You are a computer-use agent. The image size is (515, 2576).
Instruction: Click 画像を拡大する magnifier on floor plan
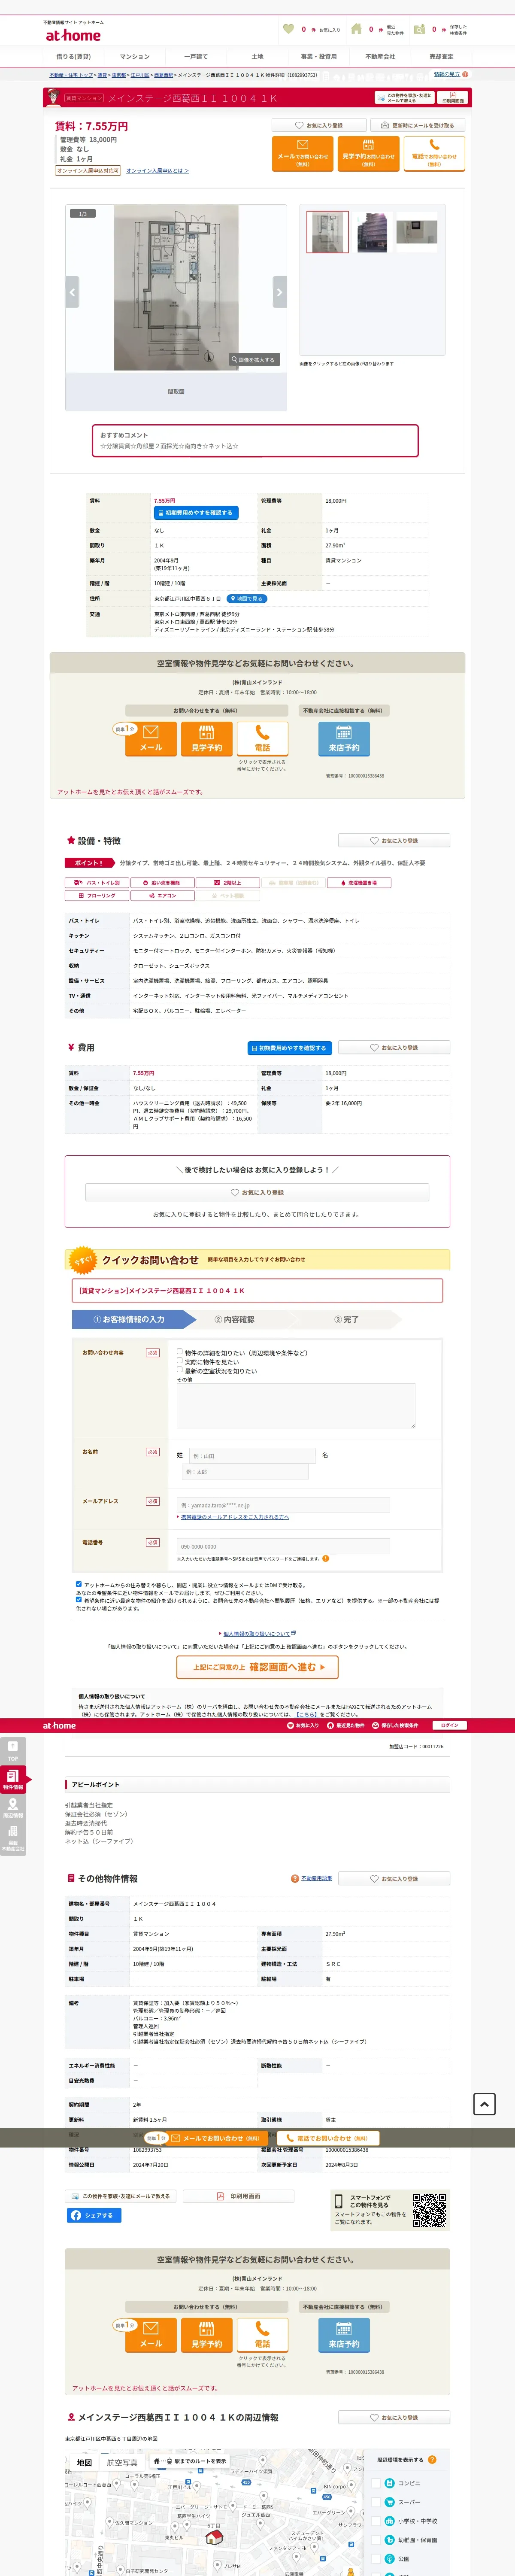point(254,359)
